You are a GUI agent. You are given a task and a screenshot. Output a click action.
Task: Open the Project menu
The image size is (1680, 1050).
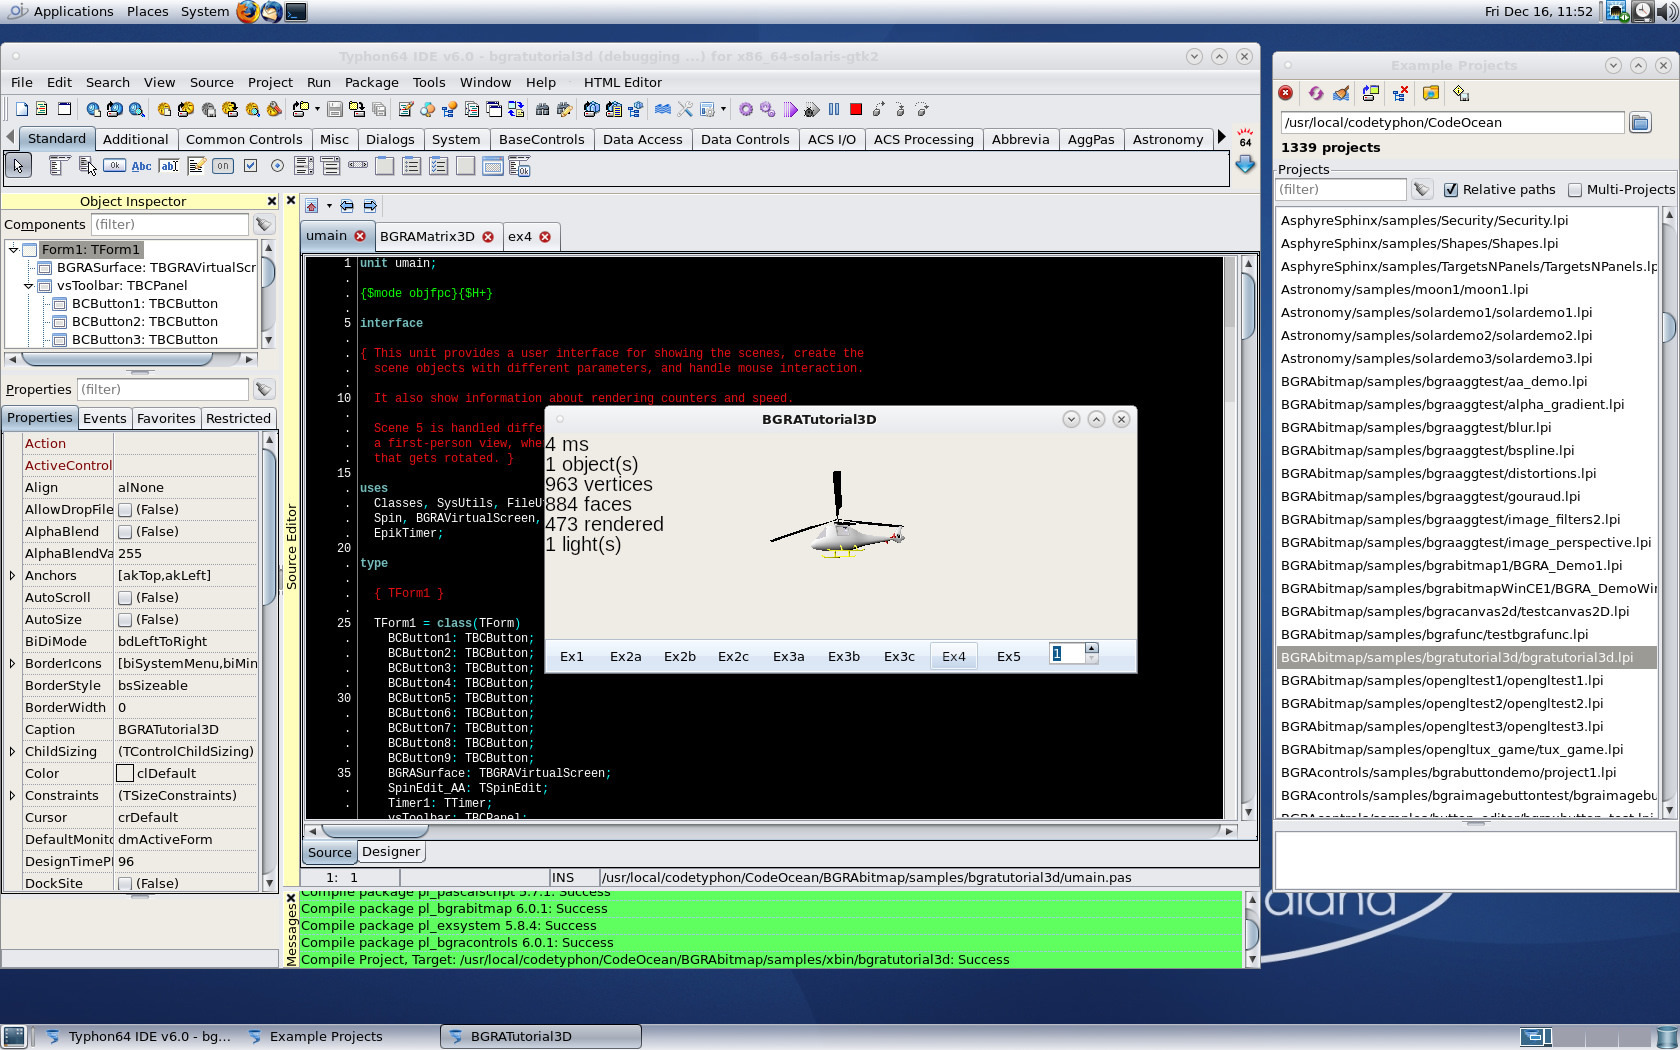pos(270,82)
